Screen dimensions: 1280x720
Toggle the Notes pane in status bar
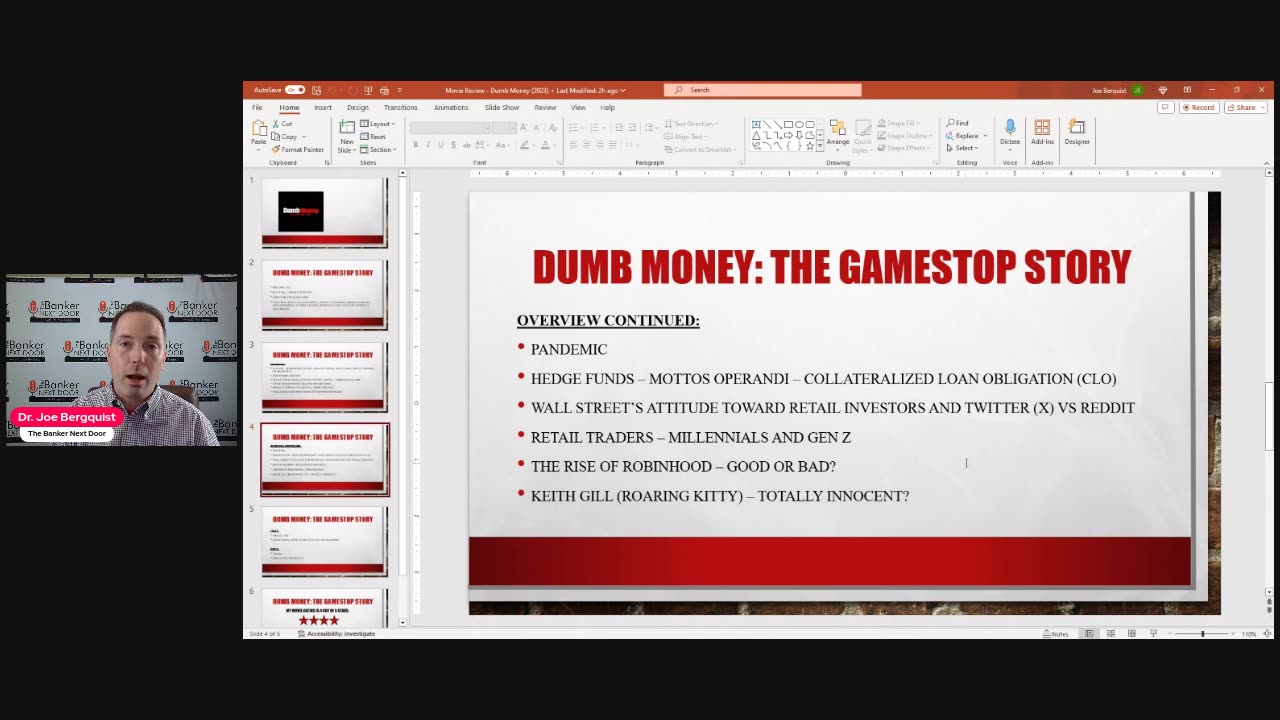[1056, 634]
